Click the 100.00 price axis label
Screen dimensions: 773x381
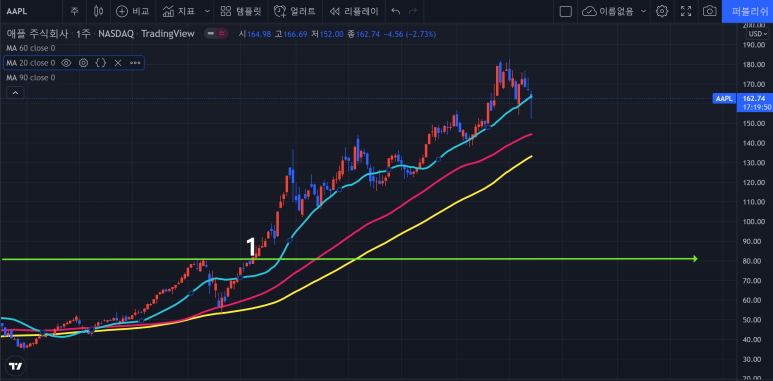click(755, 222)
